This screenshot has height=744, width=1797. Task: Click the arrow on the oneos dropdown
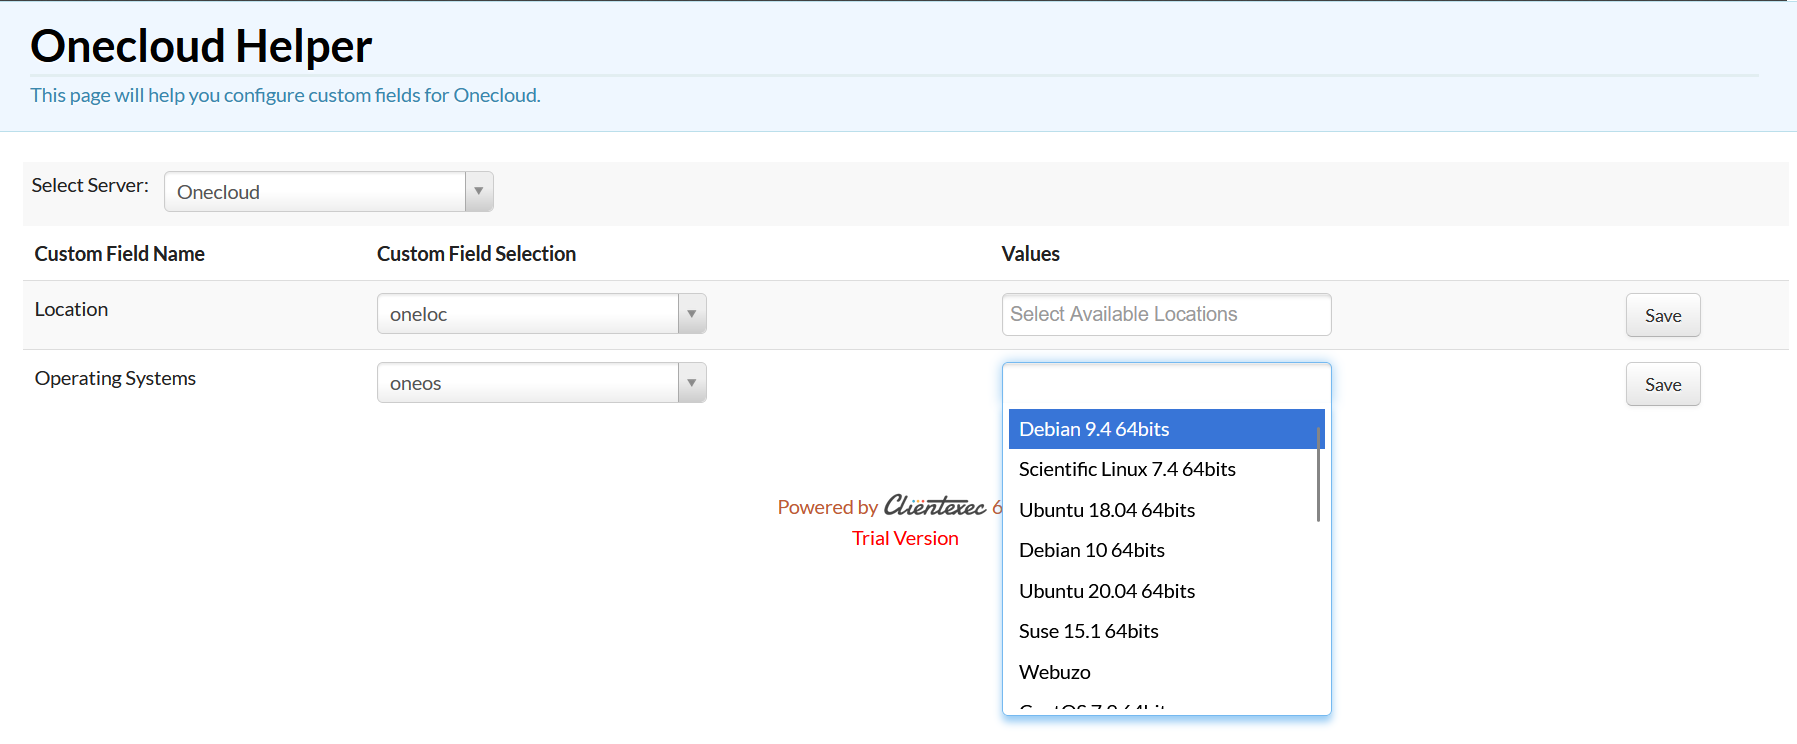pyautogui.click(x=692, y=383)
